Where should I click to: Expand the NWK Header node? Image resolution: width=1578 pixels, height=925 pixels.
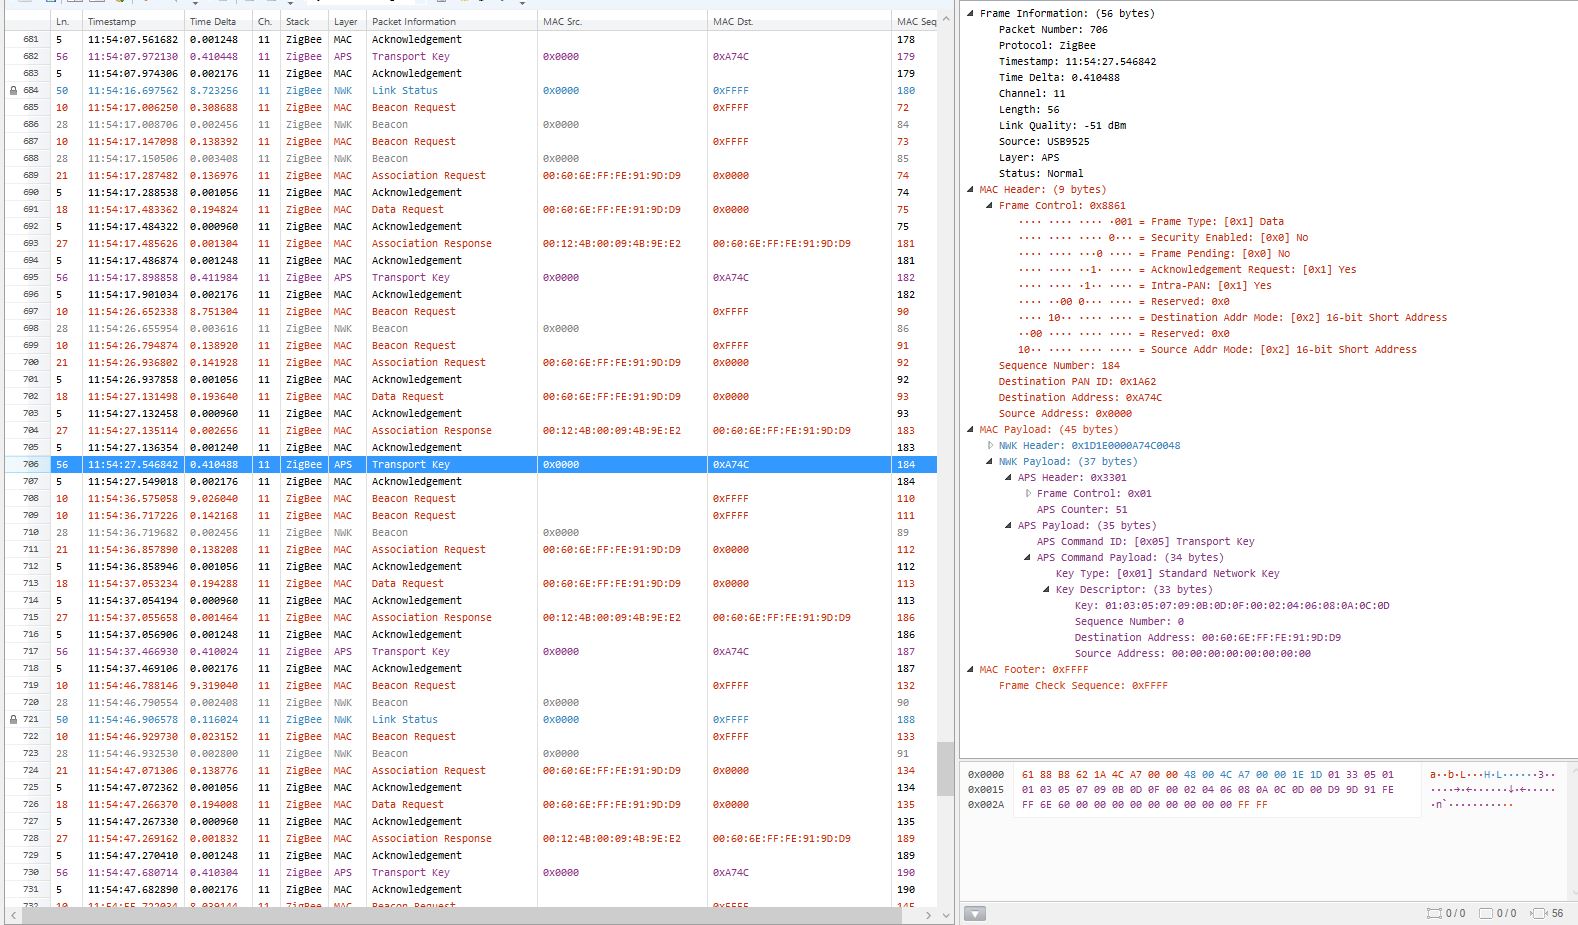coord(990,445)
